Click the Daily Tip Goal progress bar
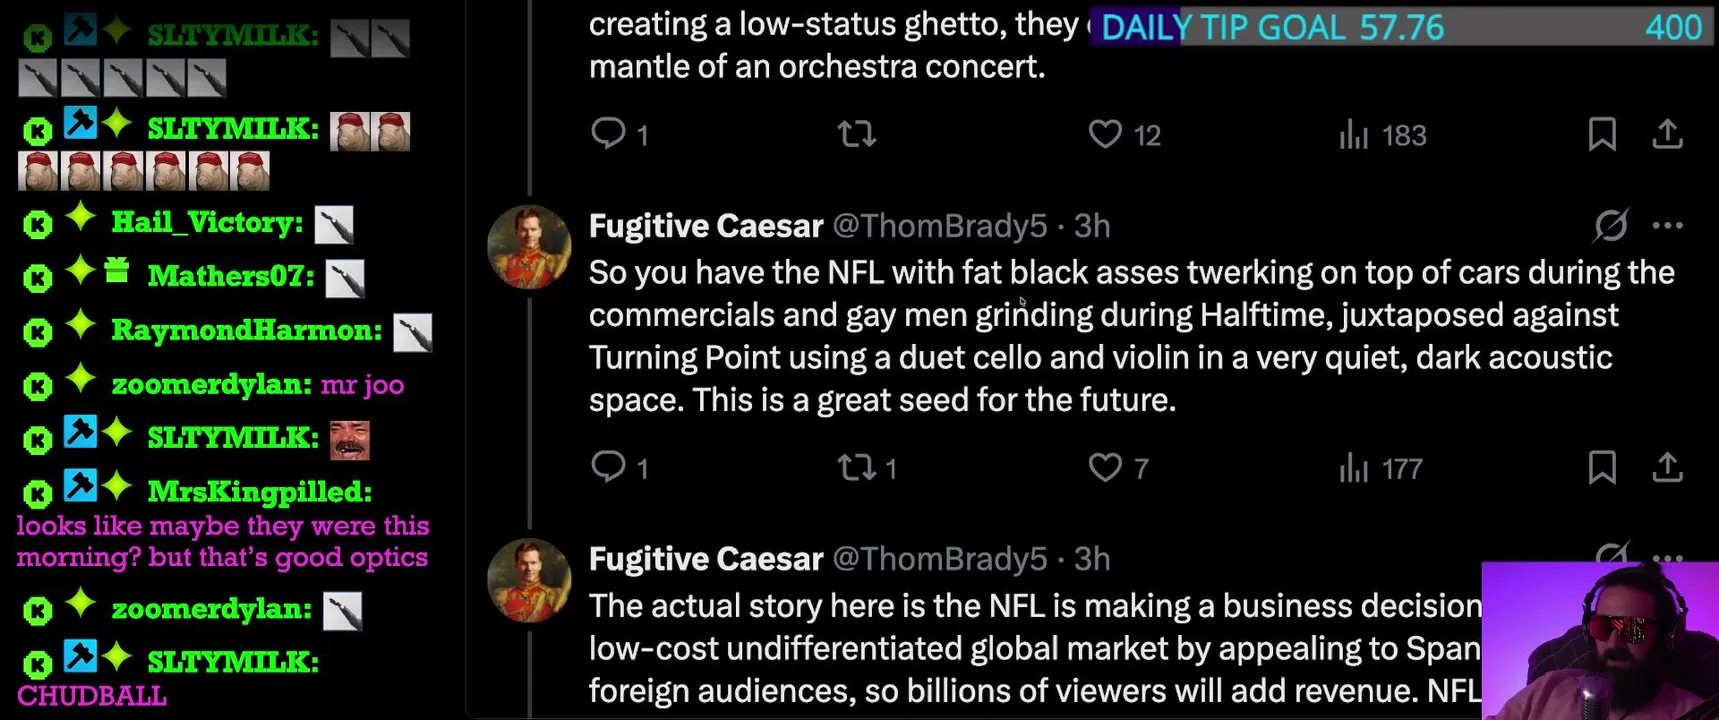The width and height of the screenshot is (1719, 720). point(1400,27)
